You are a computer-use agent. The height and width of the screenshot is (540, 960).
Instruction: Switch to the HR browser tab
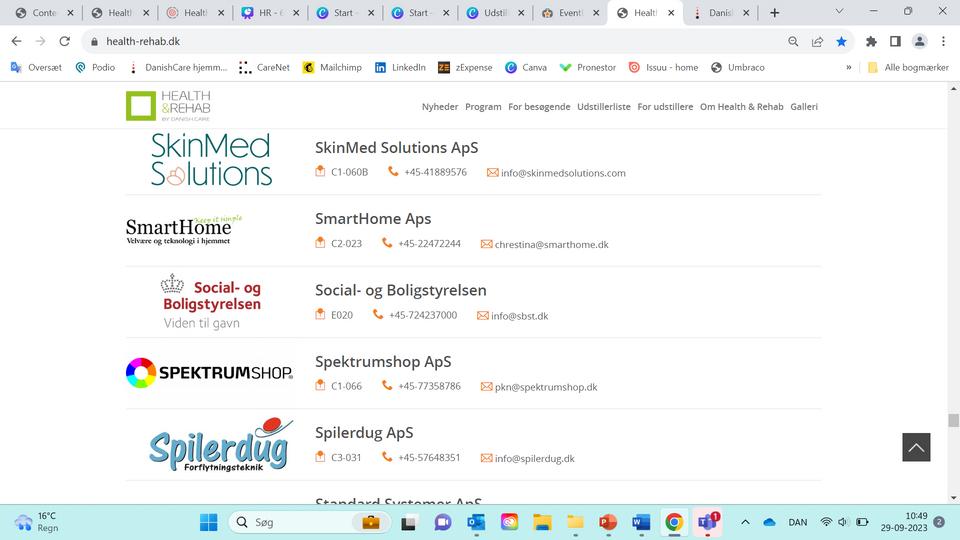270,13
